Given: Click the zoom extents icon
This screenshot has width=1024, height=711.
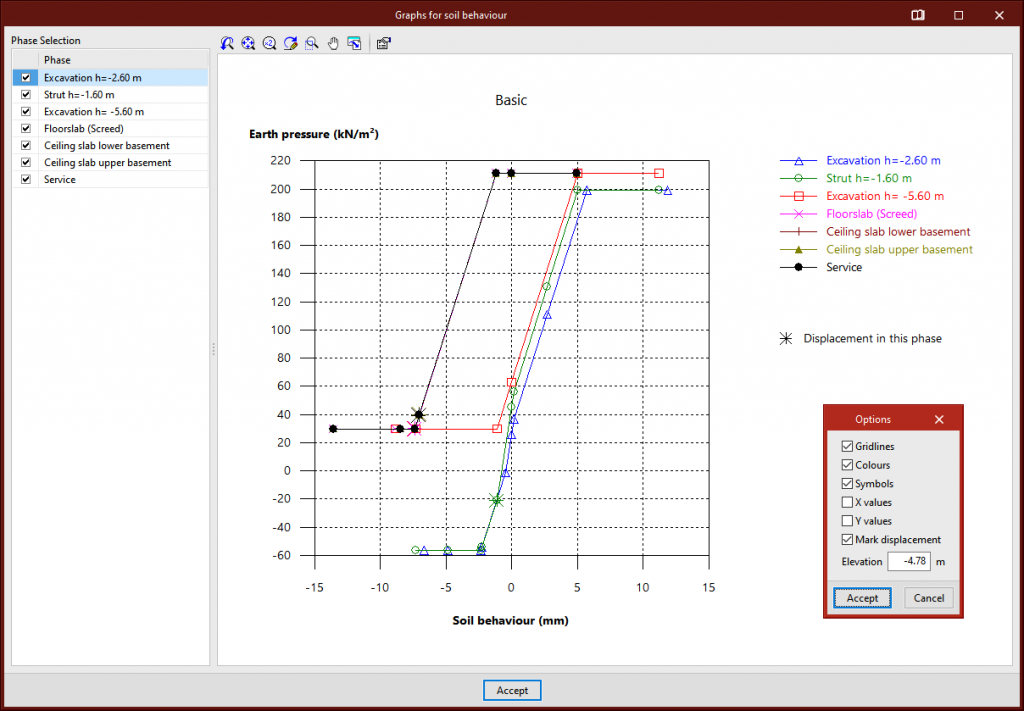Looking at the screenshot, I should point(248,43).
